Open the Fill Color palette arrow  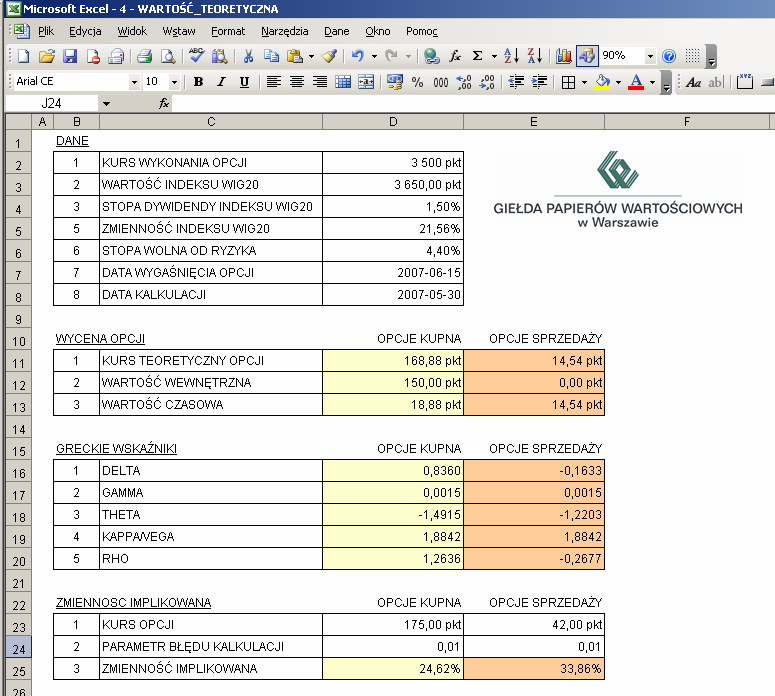point(618,82)
